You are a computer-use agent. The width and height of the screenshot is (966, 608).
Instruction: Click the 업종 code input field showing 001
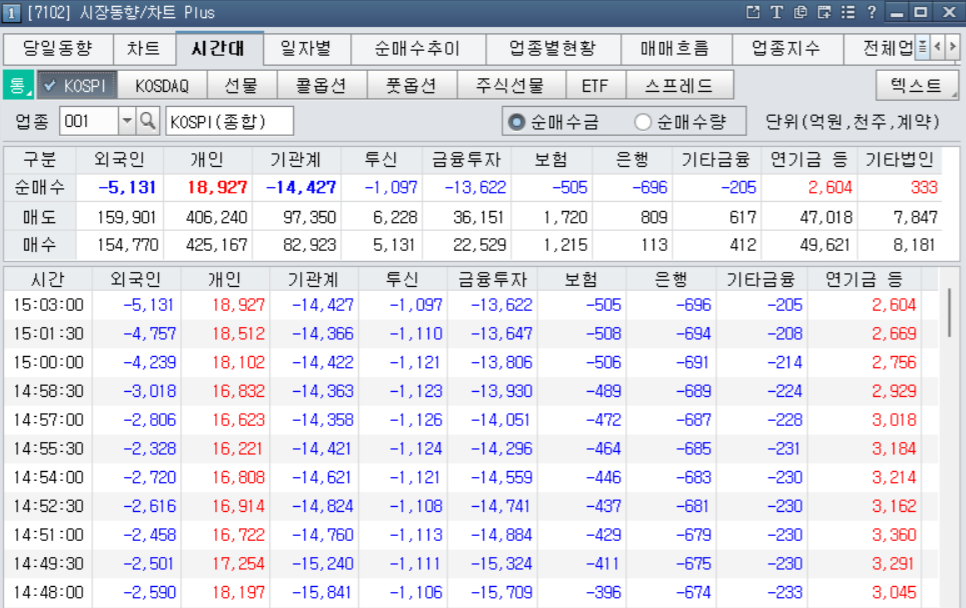(89, 122)
